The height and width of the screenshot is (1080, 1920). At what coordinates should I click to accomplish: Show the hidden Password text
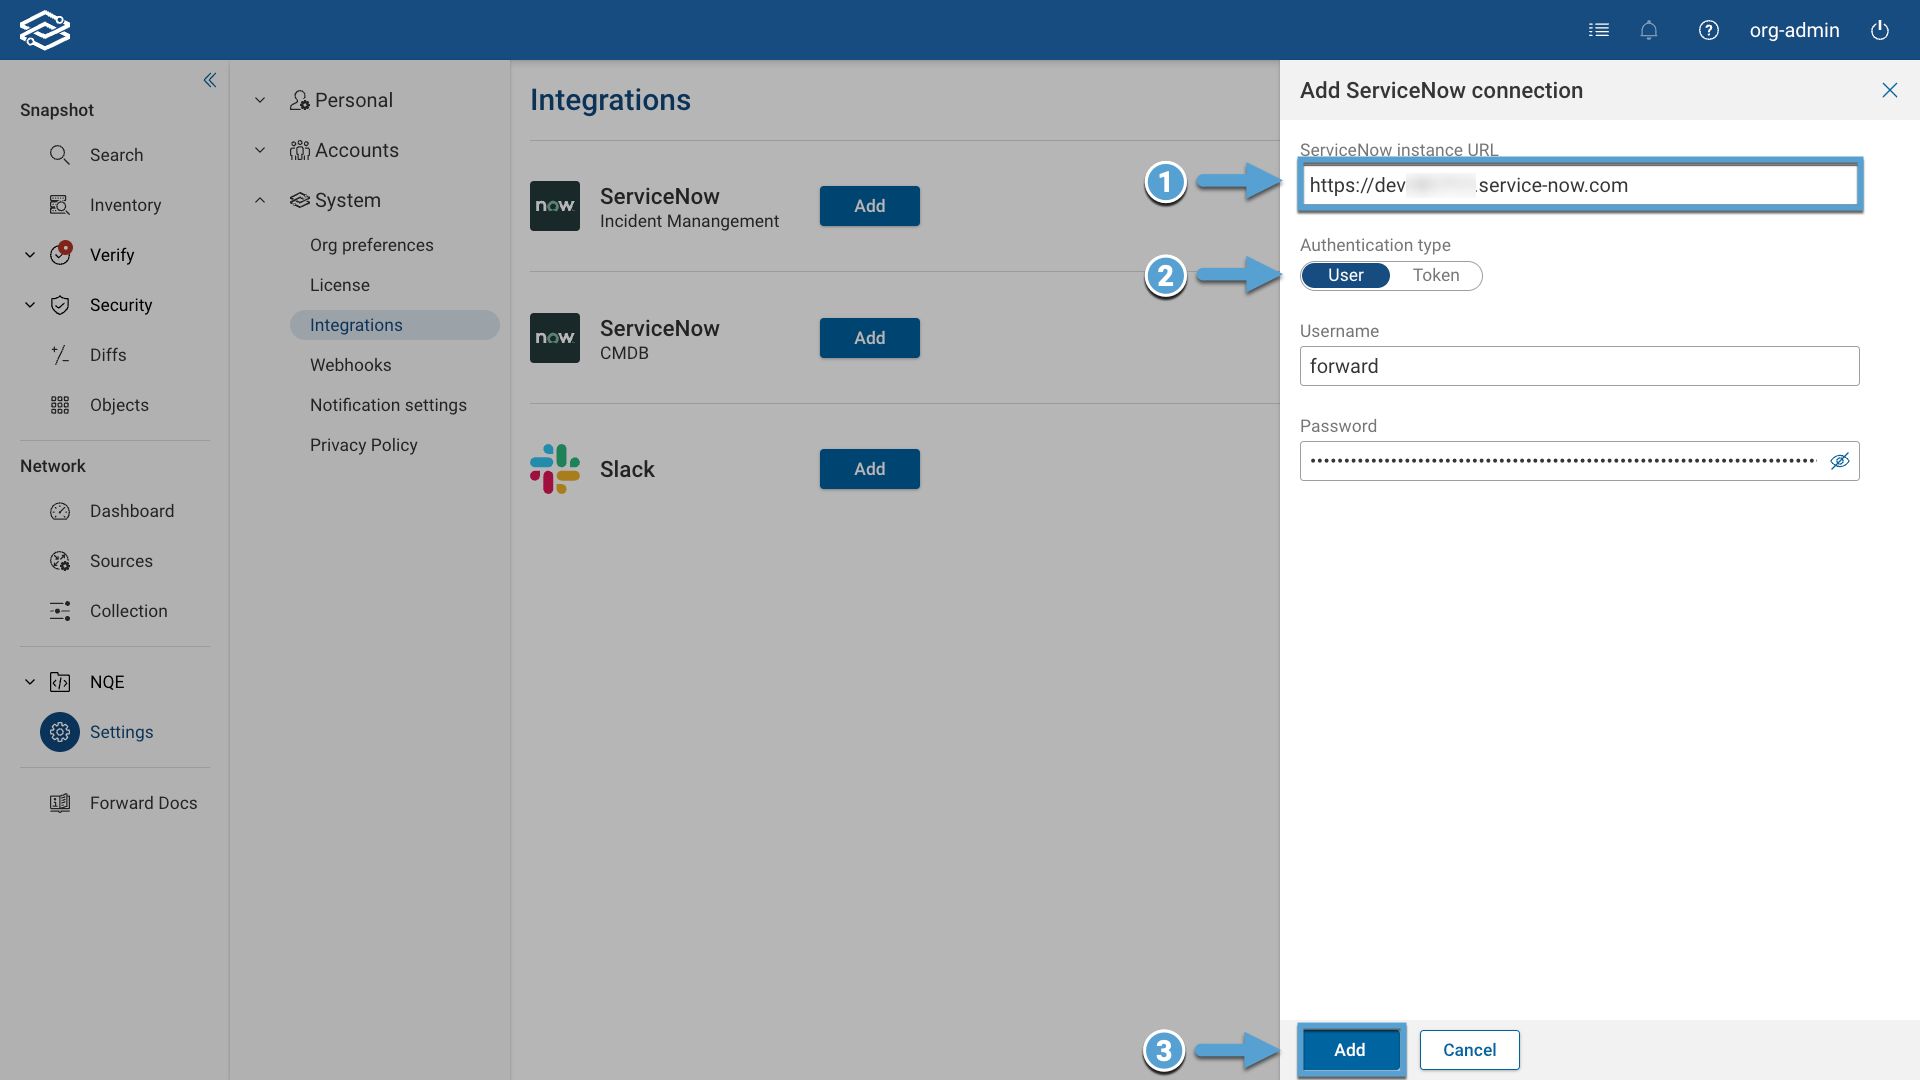[1840, 461]
